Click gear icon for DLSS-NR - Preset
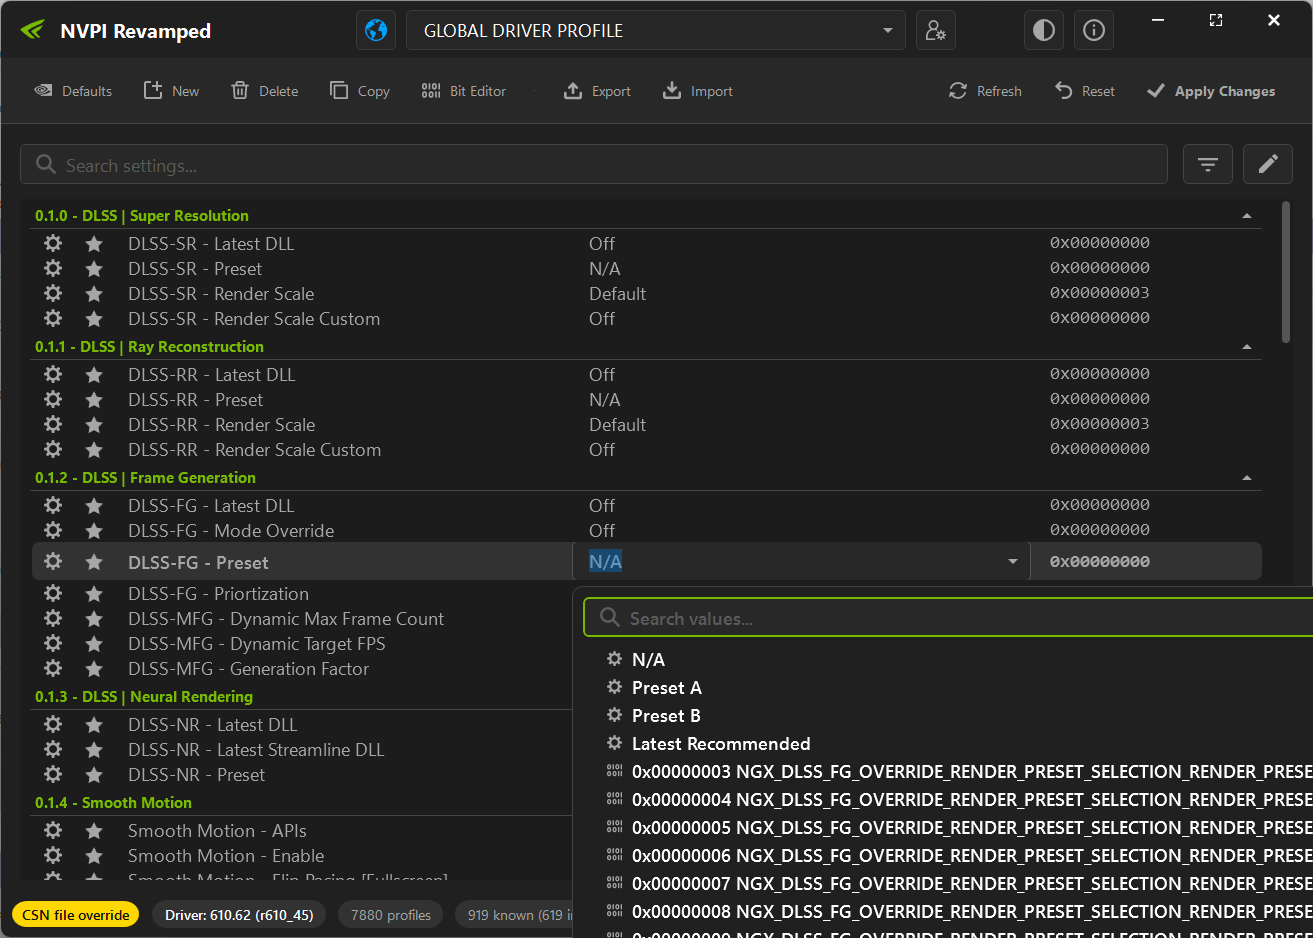The height and width of the screenshot is (938, 1313). 53,774
